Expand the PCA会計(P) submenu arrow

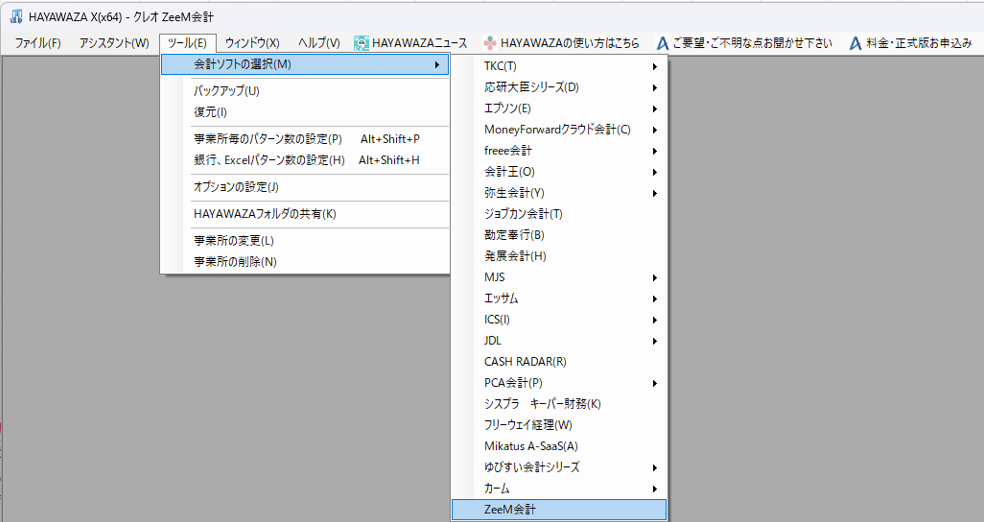(x=655, y=383)
